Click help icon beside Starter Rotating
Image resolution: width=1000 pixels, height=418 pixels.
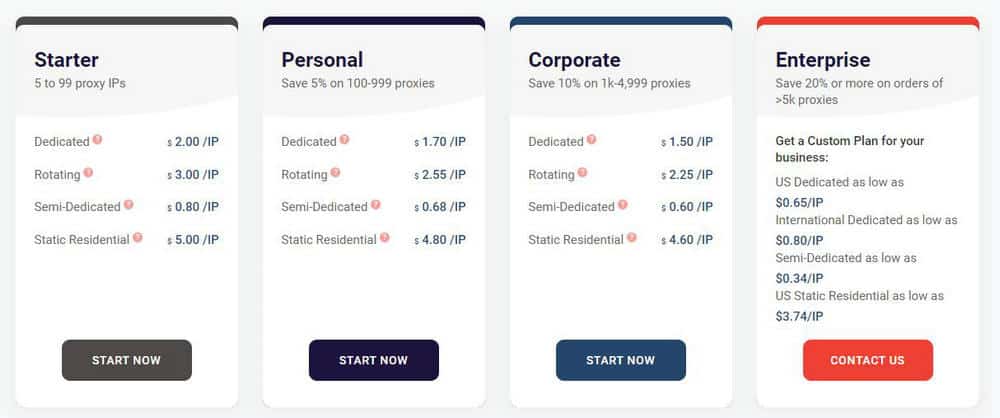click(x=88, y=172)
